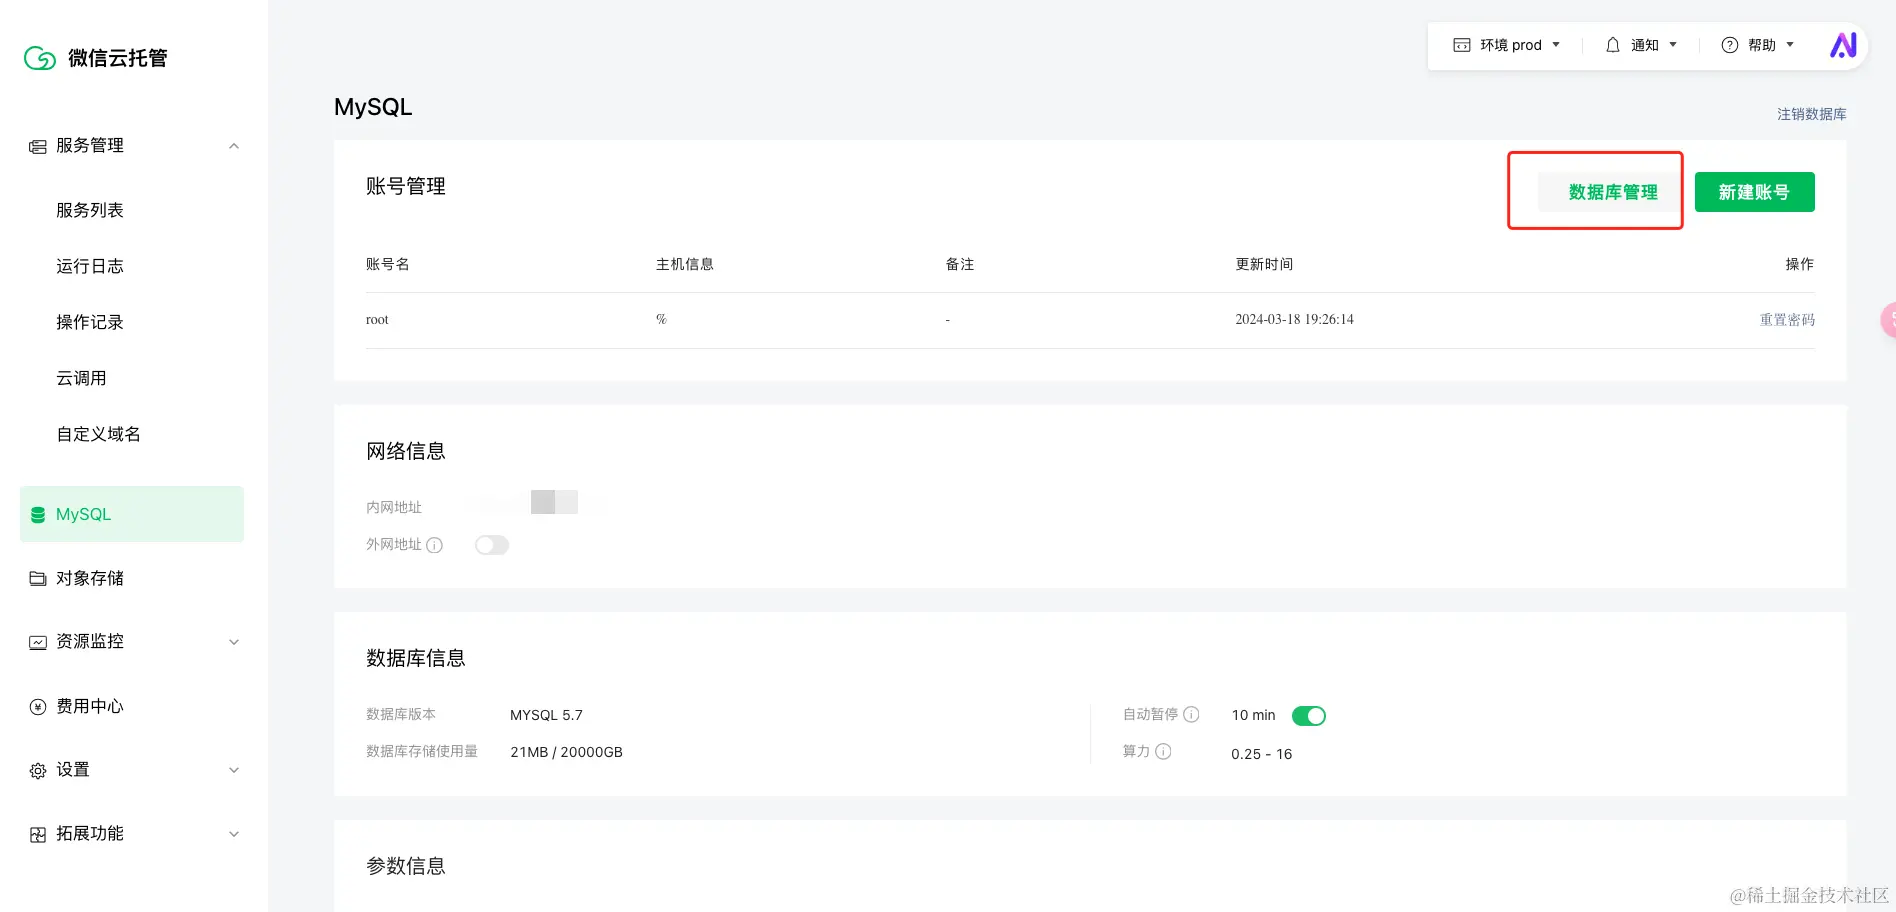Click the 主机信息 column header

point(684,264)
